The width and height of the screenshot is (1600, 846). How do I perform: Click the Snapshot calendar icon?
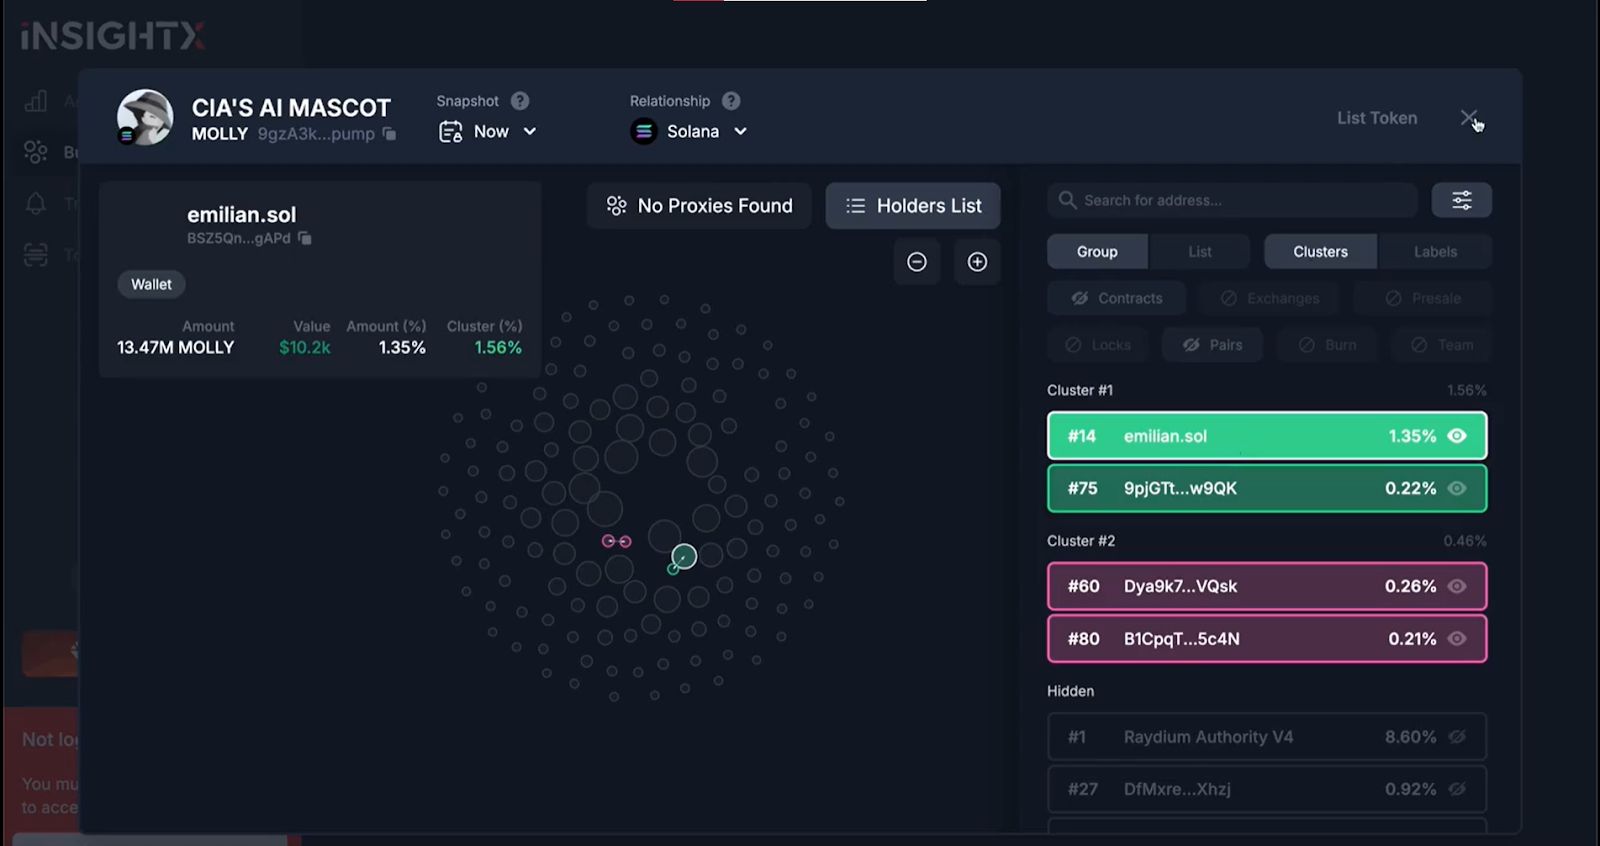[451, 131]
